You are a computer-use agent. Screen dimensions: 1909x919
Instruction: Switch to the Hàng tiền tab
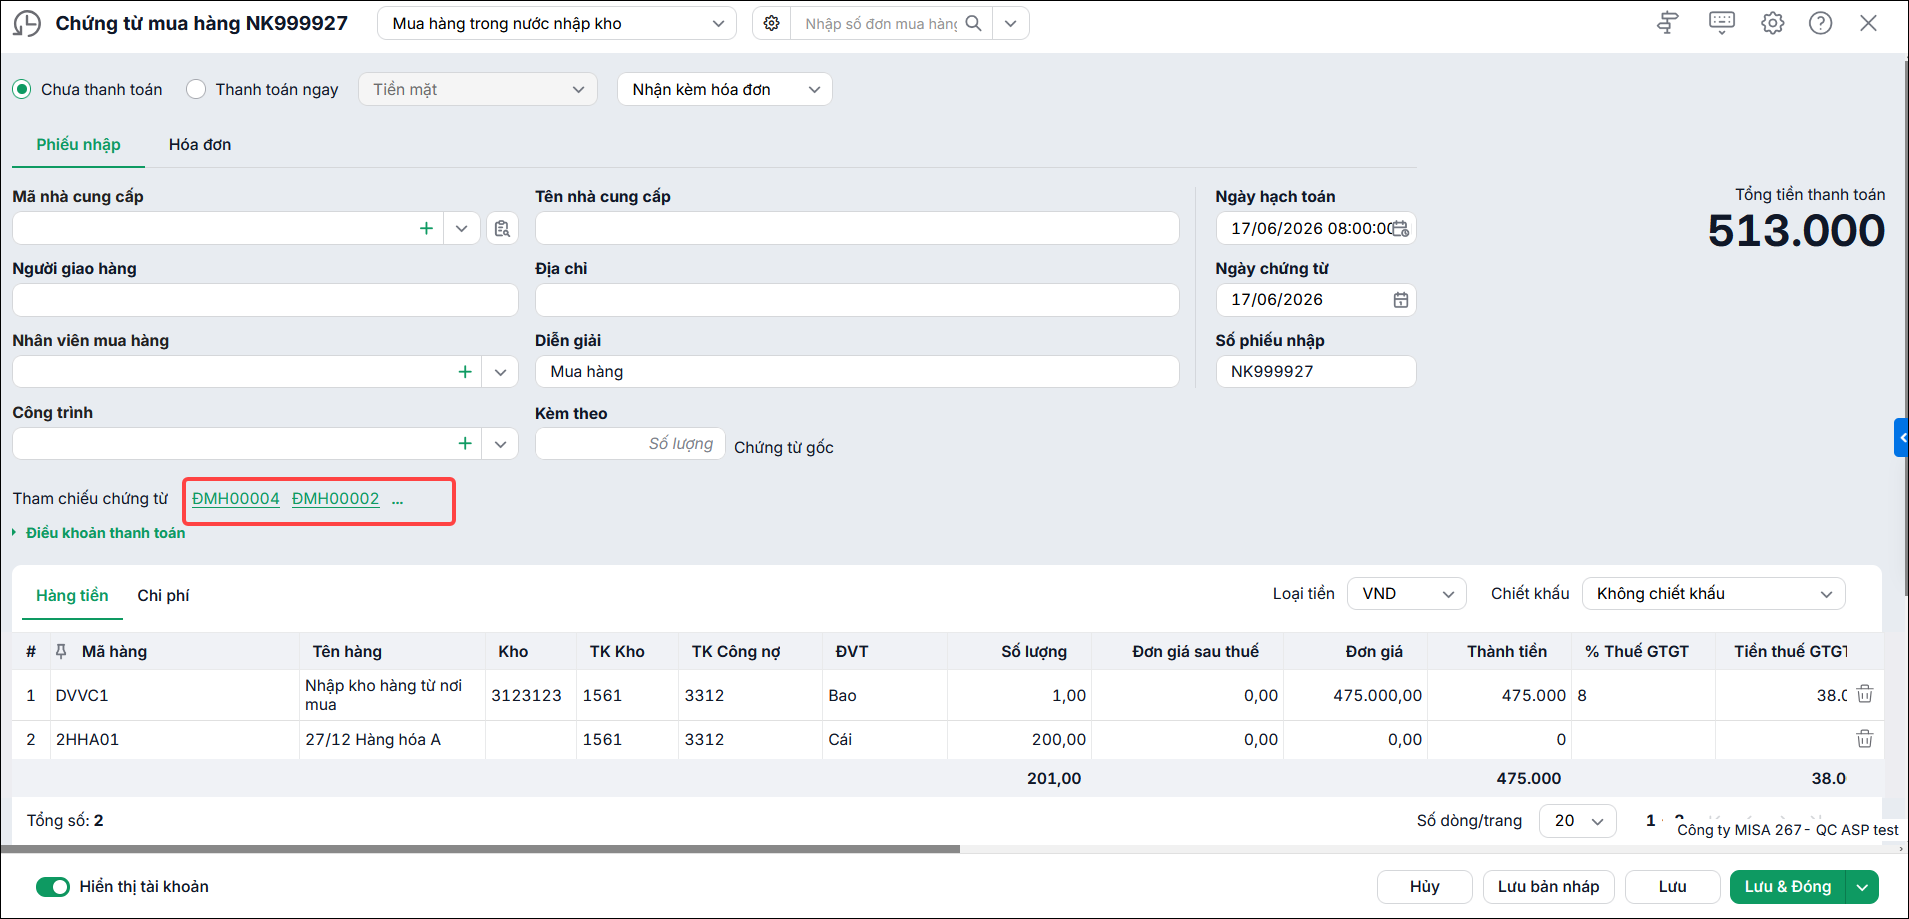72,596
